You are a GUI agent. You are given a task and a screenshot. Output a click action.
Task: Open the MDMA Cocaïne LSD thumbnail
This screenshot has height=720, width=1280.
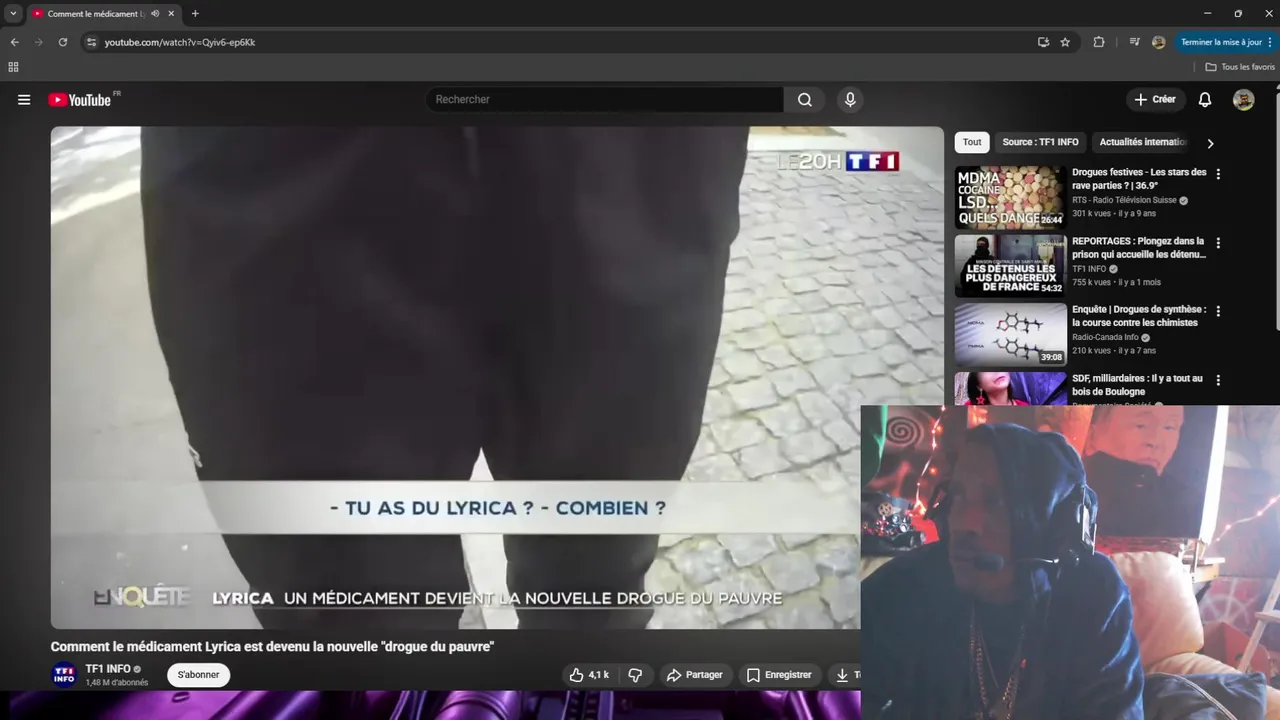coord(1010,197)
